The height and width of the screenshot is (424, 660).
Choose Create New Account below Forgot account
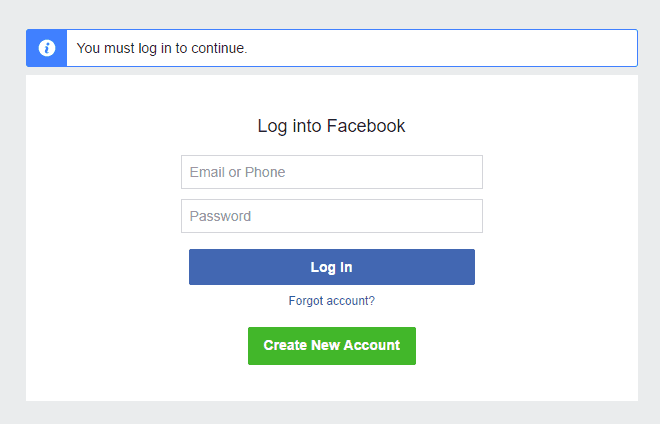coord(331,346)
